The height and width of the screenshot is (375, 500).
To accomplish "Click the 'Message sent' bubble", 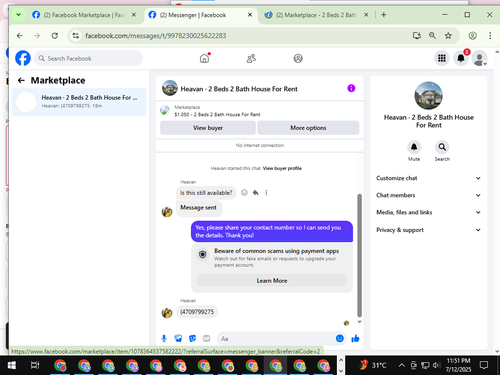I will coord(198,208).
